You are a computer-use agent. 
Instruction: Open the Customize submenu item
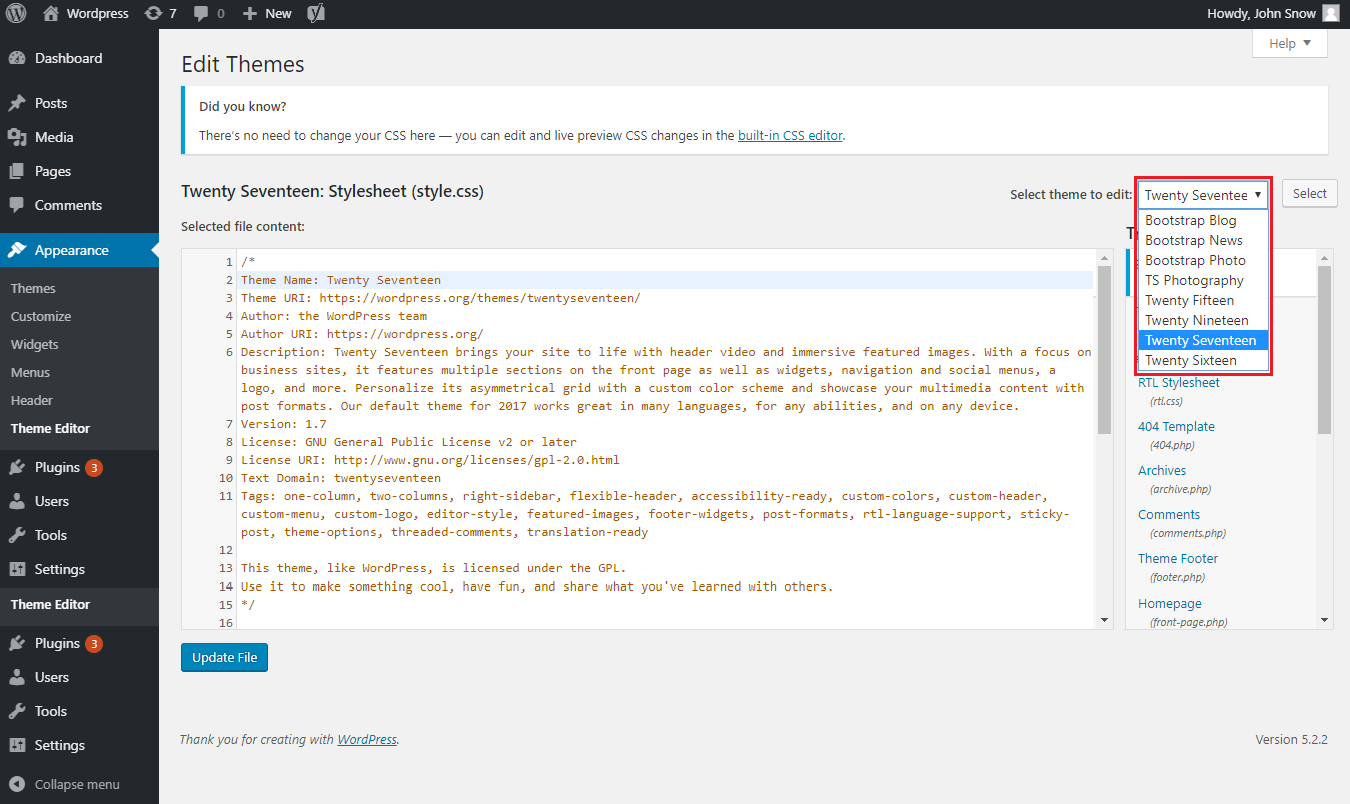[41, 316]
